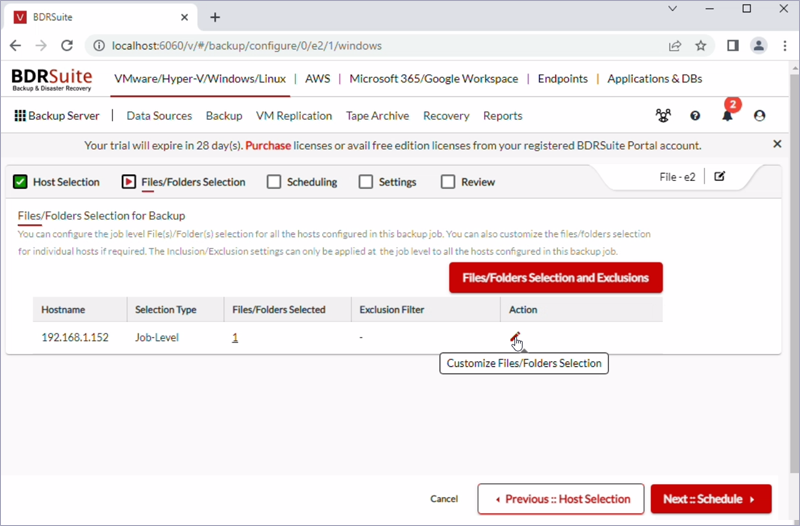Open the Data Sources menu

coord(159,116)
